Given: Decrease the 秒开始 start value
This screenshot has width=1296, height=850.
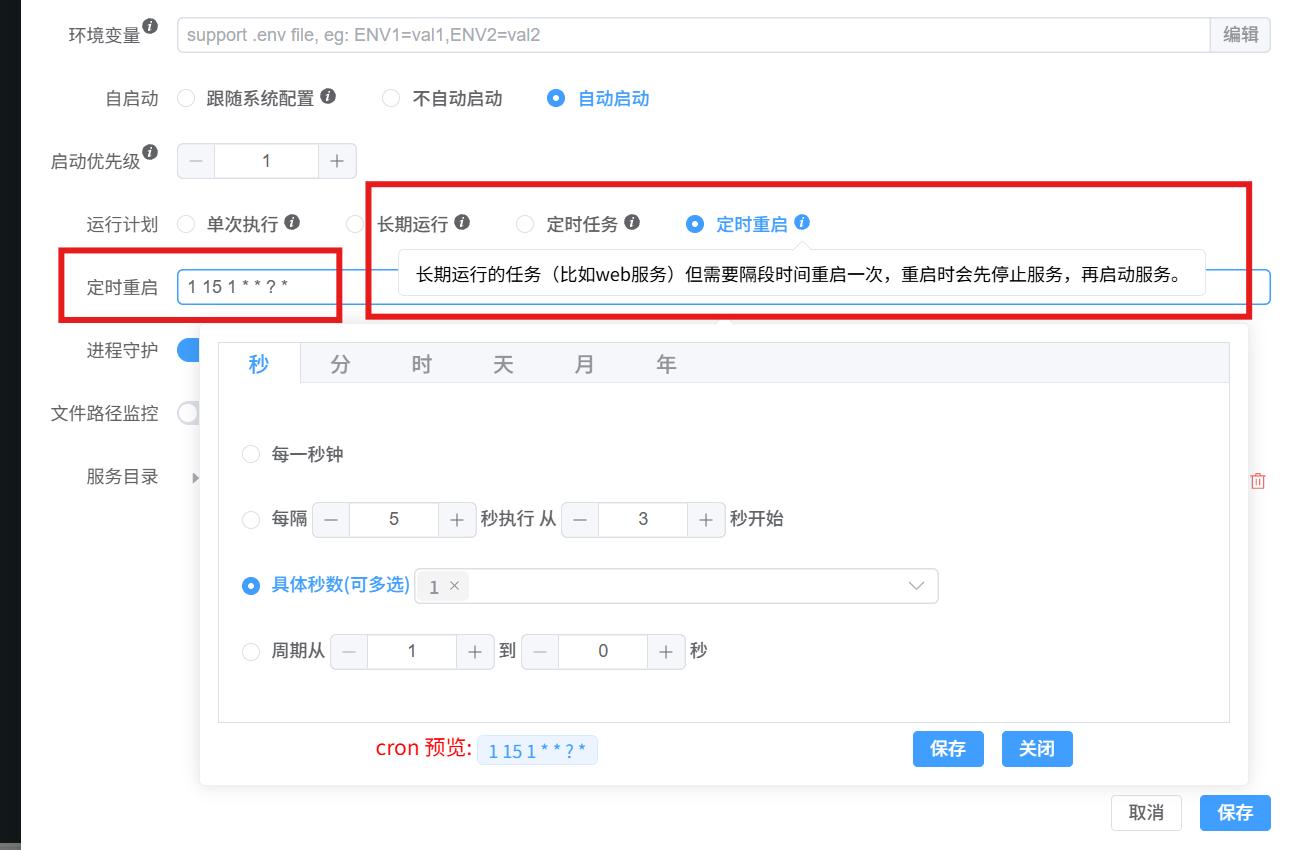Looking at the screenshot, I should point(580,520).
